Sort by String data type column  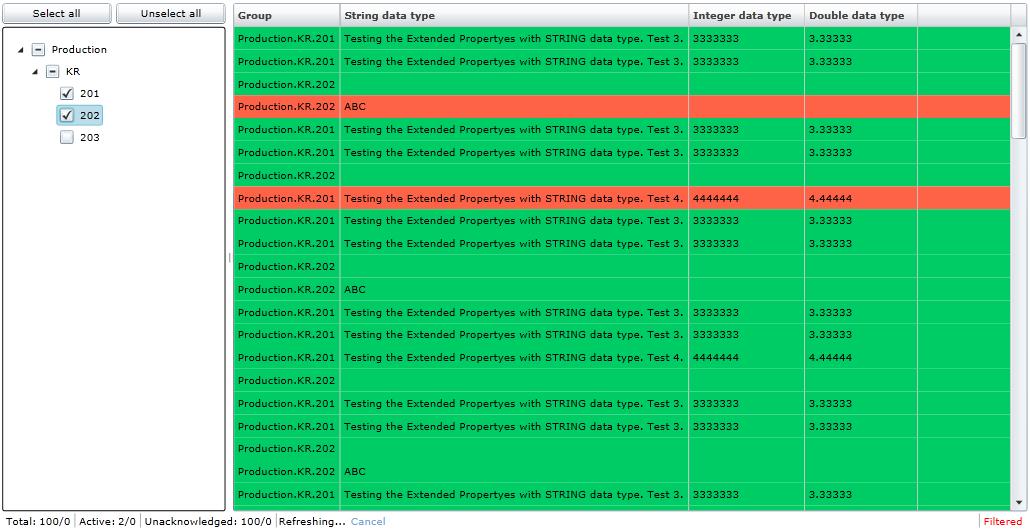(514, 16)
